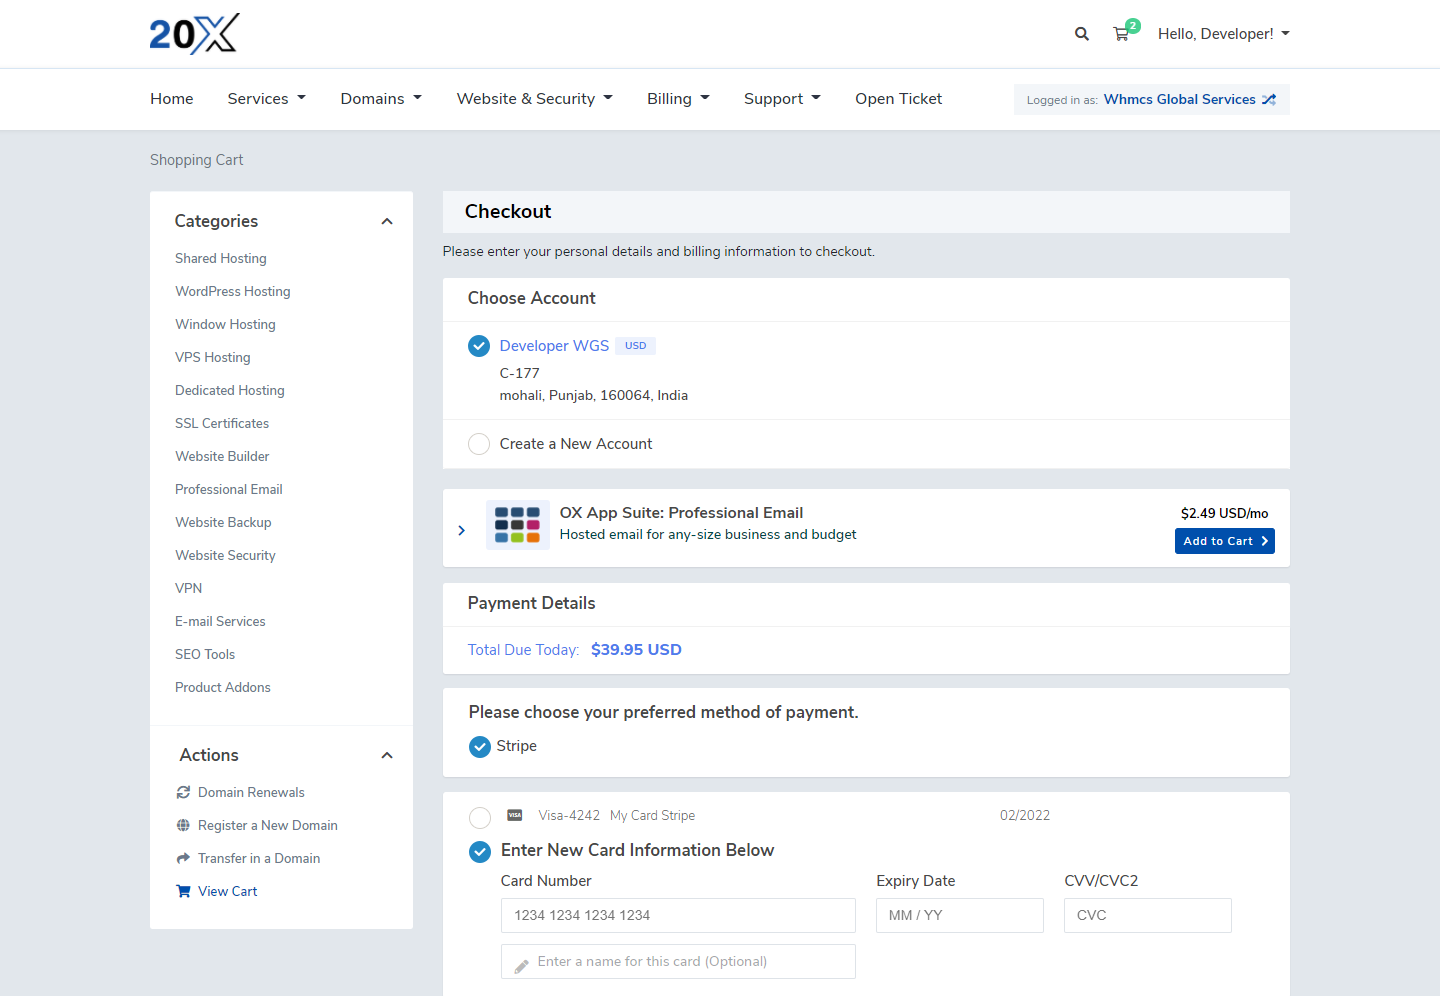Click the Domain Renewals refresh icon
Viewport: 1440px width, 996px height.
coord(183,792)
